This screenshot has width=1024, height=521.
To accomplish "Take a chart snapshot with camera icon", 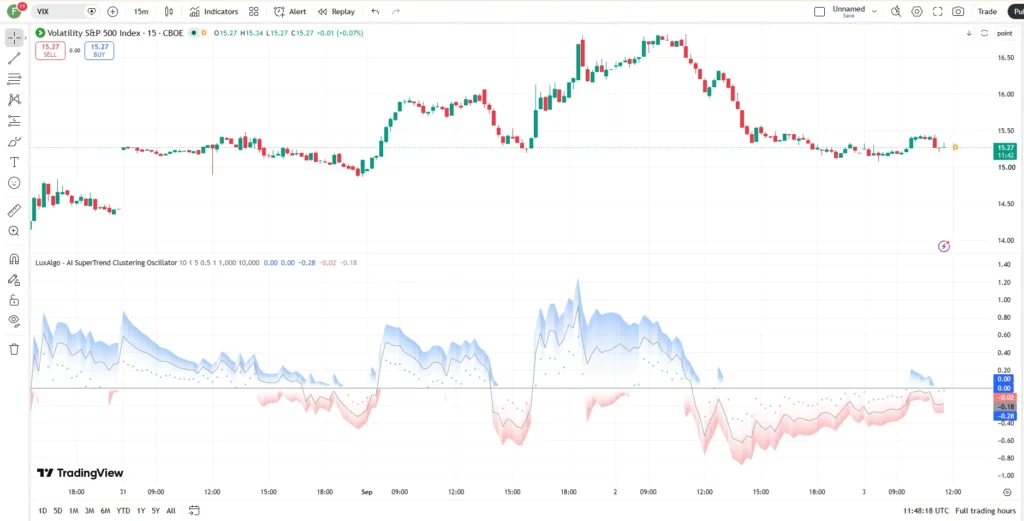I will click(x=958, y=12).
